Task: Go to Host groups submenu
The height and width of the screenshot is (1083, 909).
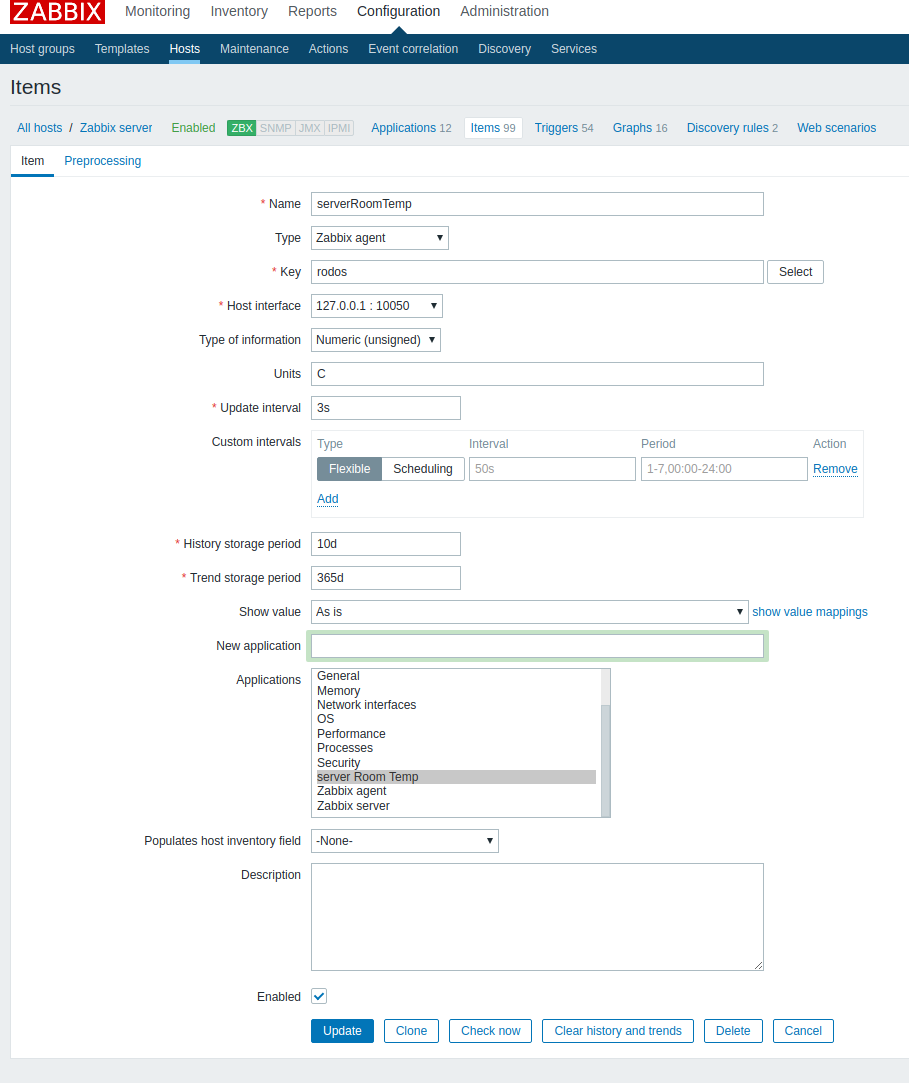Action: click(x=42, y=49)
